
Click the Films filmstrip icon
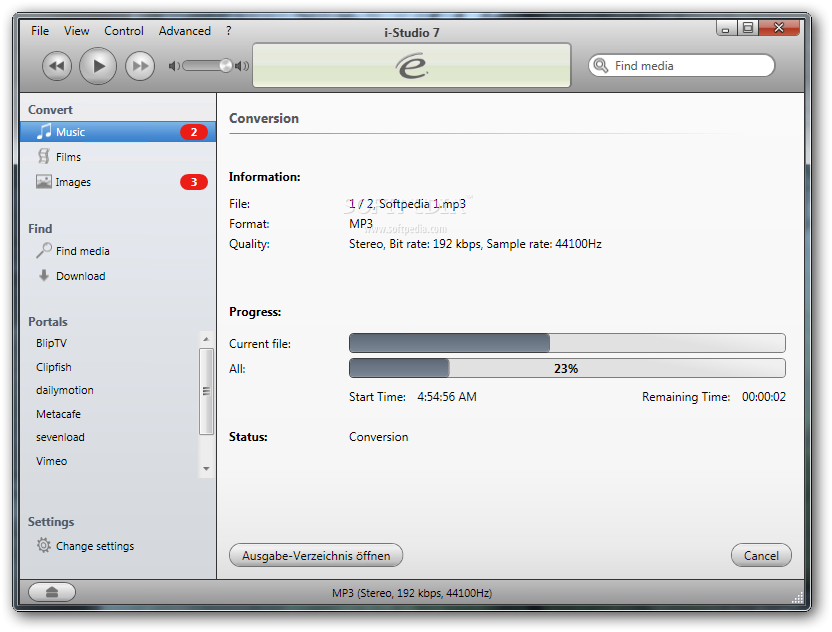pos(44,156)
